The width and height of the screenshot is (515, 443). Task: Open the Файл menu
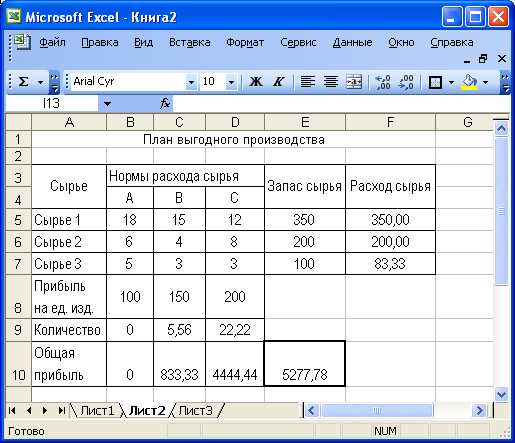coord(52,43)
